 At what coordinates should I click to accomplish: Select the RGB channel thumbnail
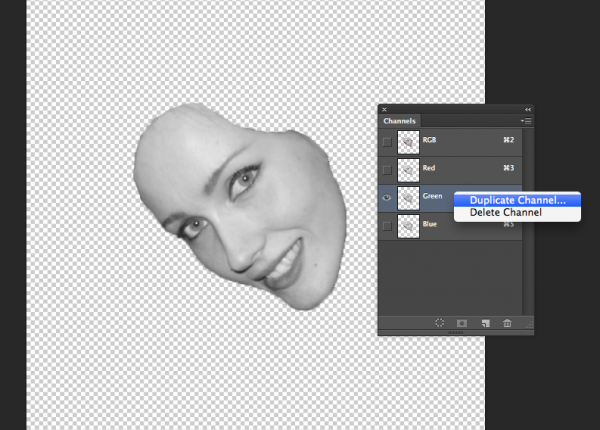point(408,142)
